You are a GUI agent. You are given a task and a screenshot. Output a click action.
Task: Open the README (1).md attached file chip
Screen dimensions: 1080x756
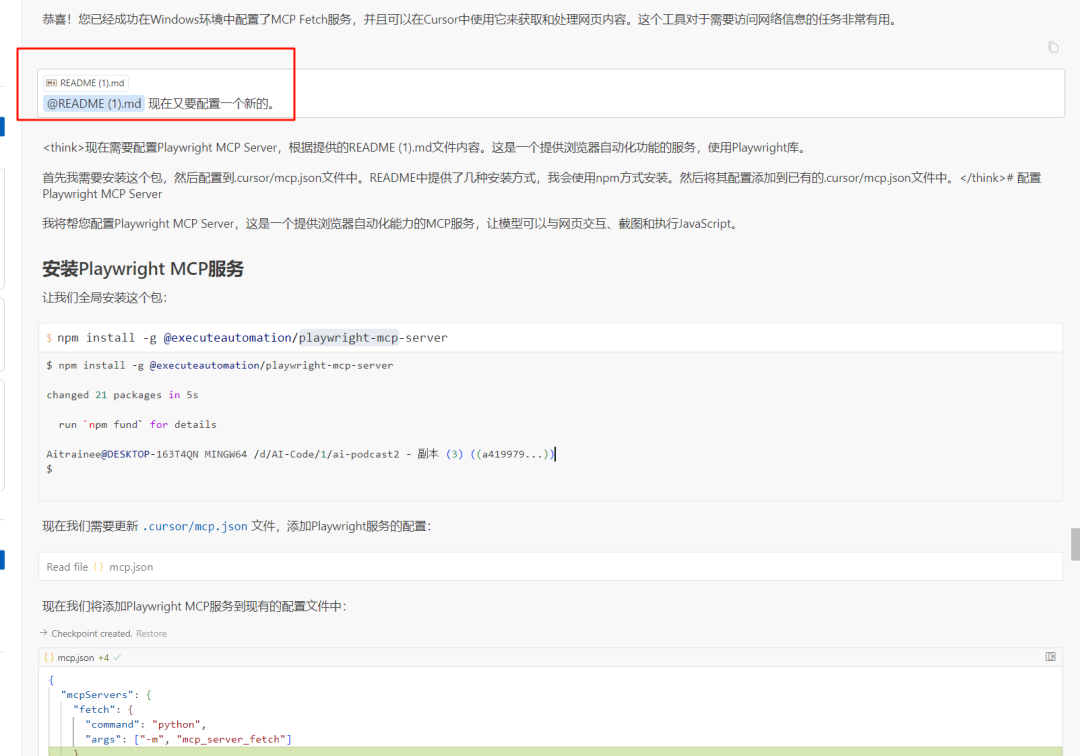tap(85, 83)
